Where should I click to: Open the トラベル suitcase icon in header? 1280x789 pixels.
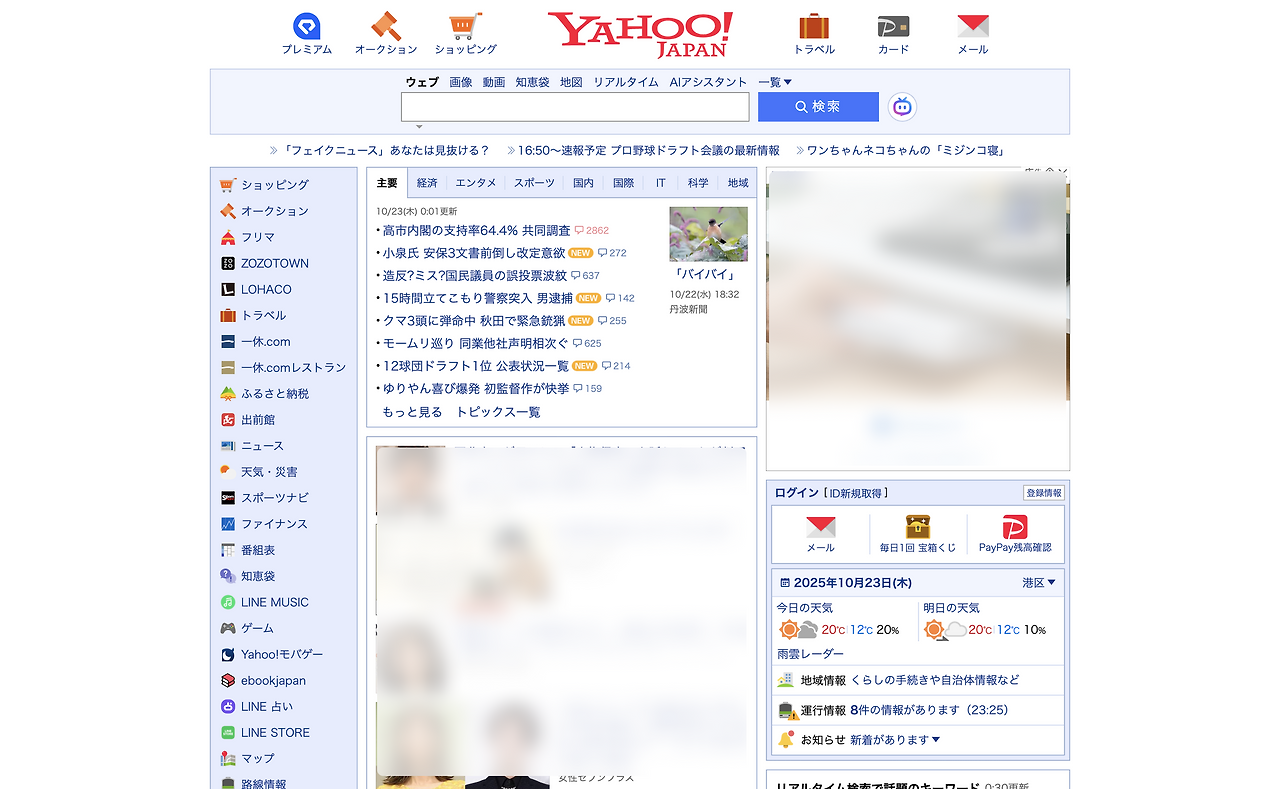tap(814, 26)
